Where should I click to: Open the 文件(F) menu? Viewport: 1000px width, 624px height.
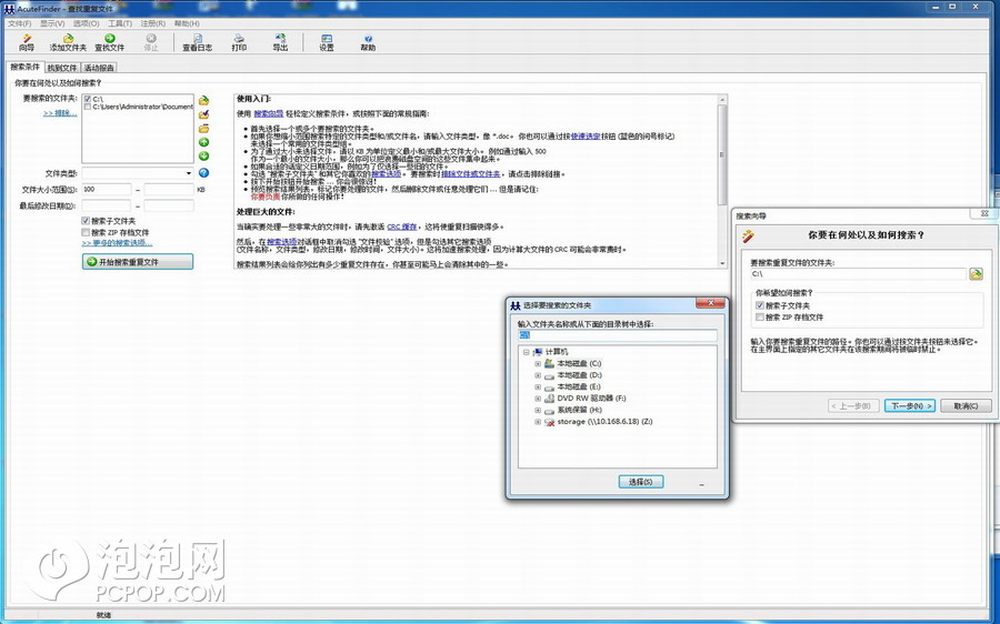pyautogui.click(x=19, y=24)
